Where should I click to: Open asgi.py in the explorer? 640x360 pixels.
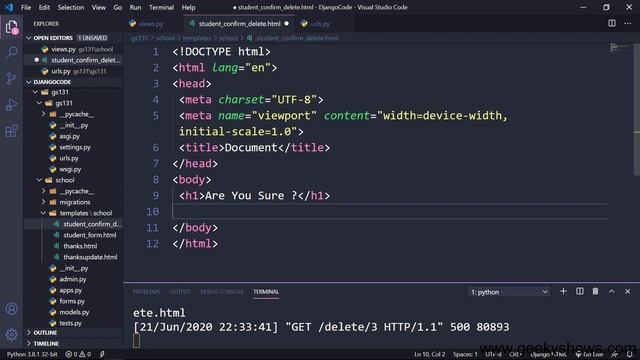click(x=69, y=136)
